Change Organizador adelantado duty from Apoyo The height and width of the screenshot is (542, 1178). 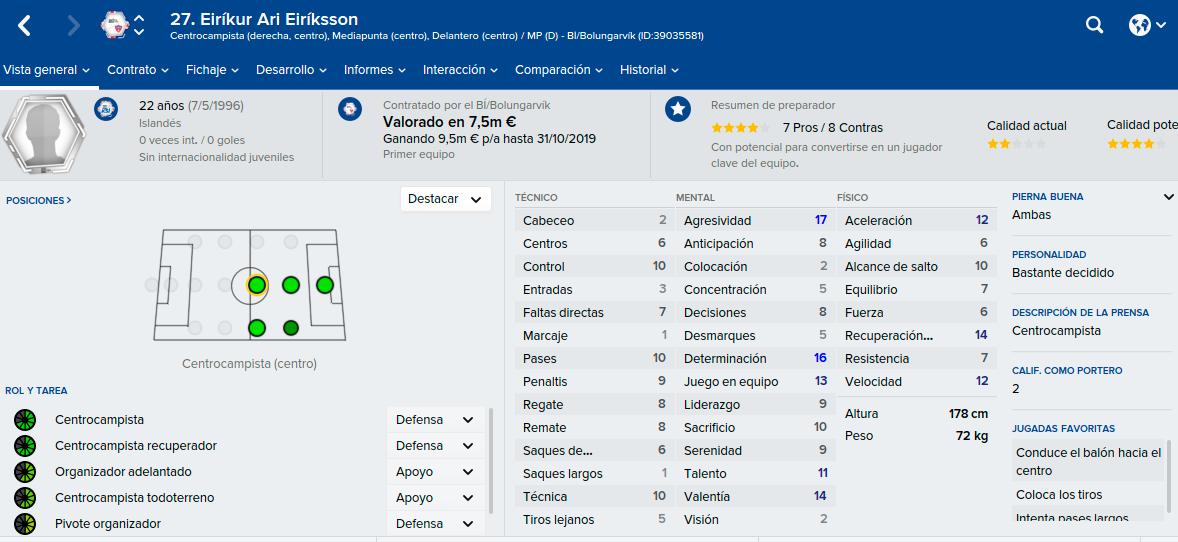(436, 472)
